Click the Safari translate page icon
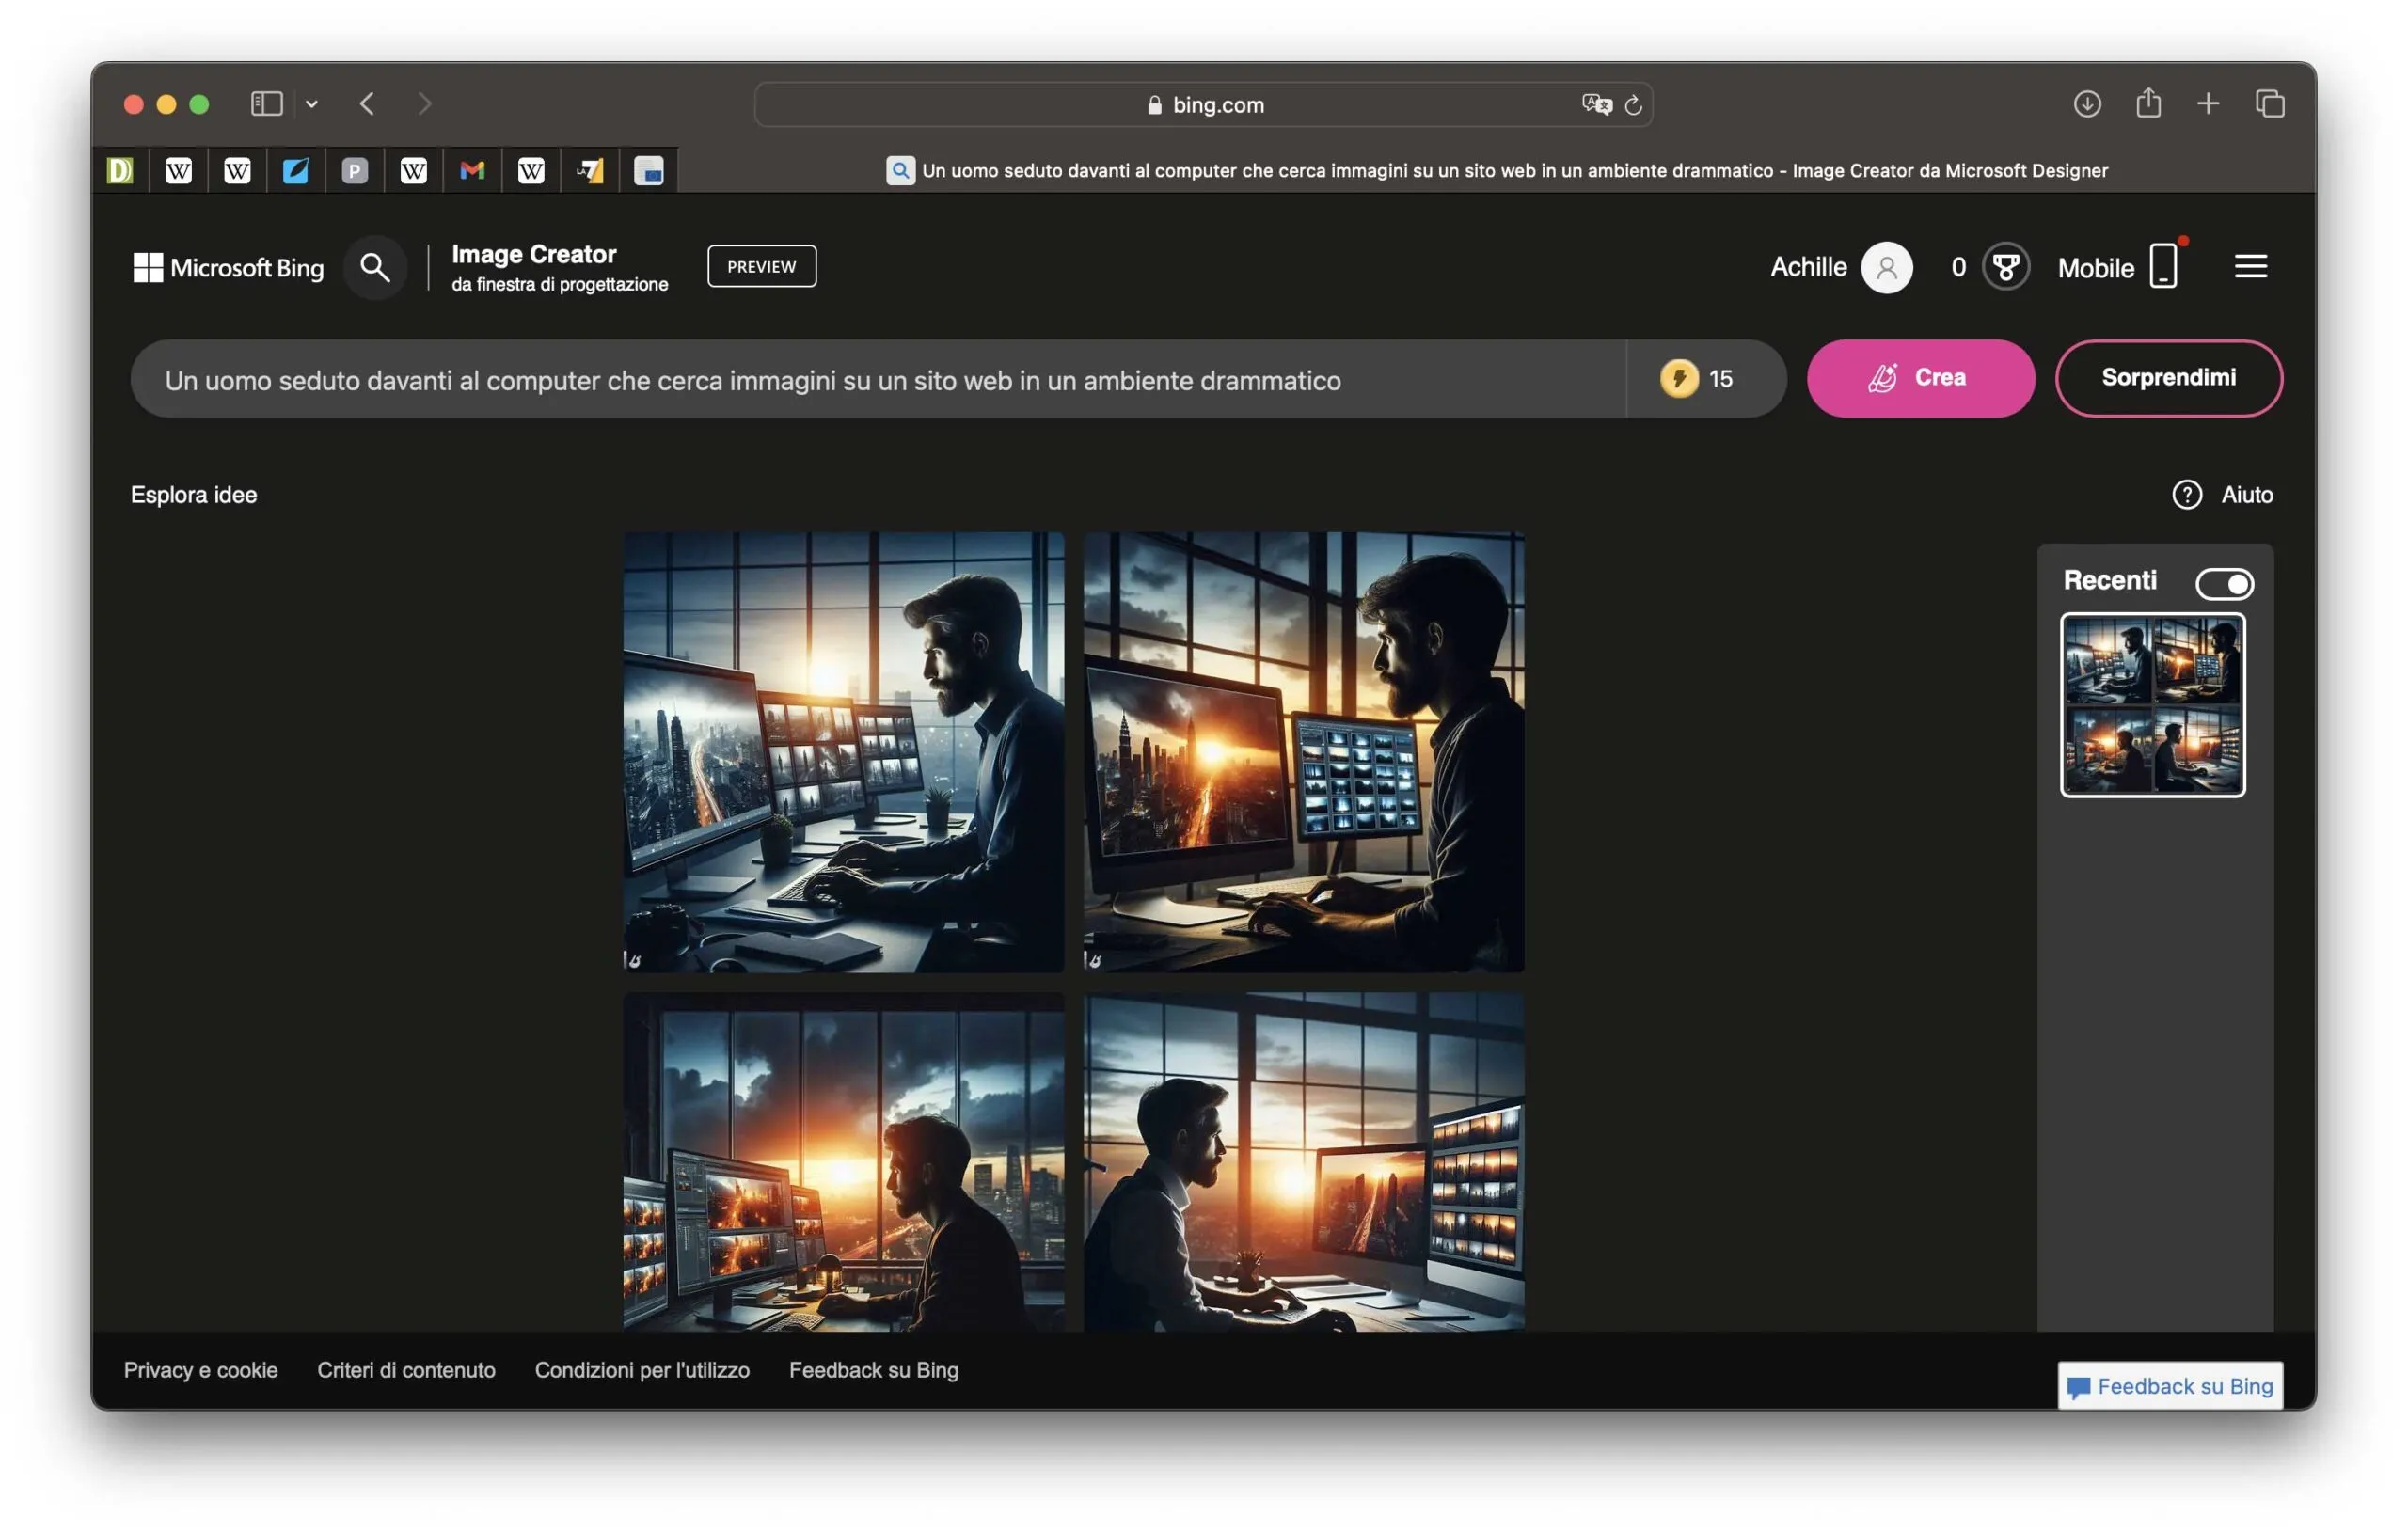 (x=1596, y=104)
